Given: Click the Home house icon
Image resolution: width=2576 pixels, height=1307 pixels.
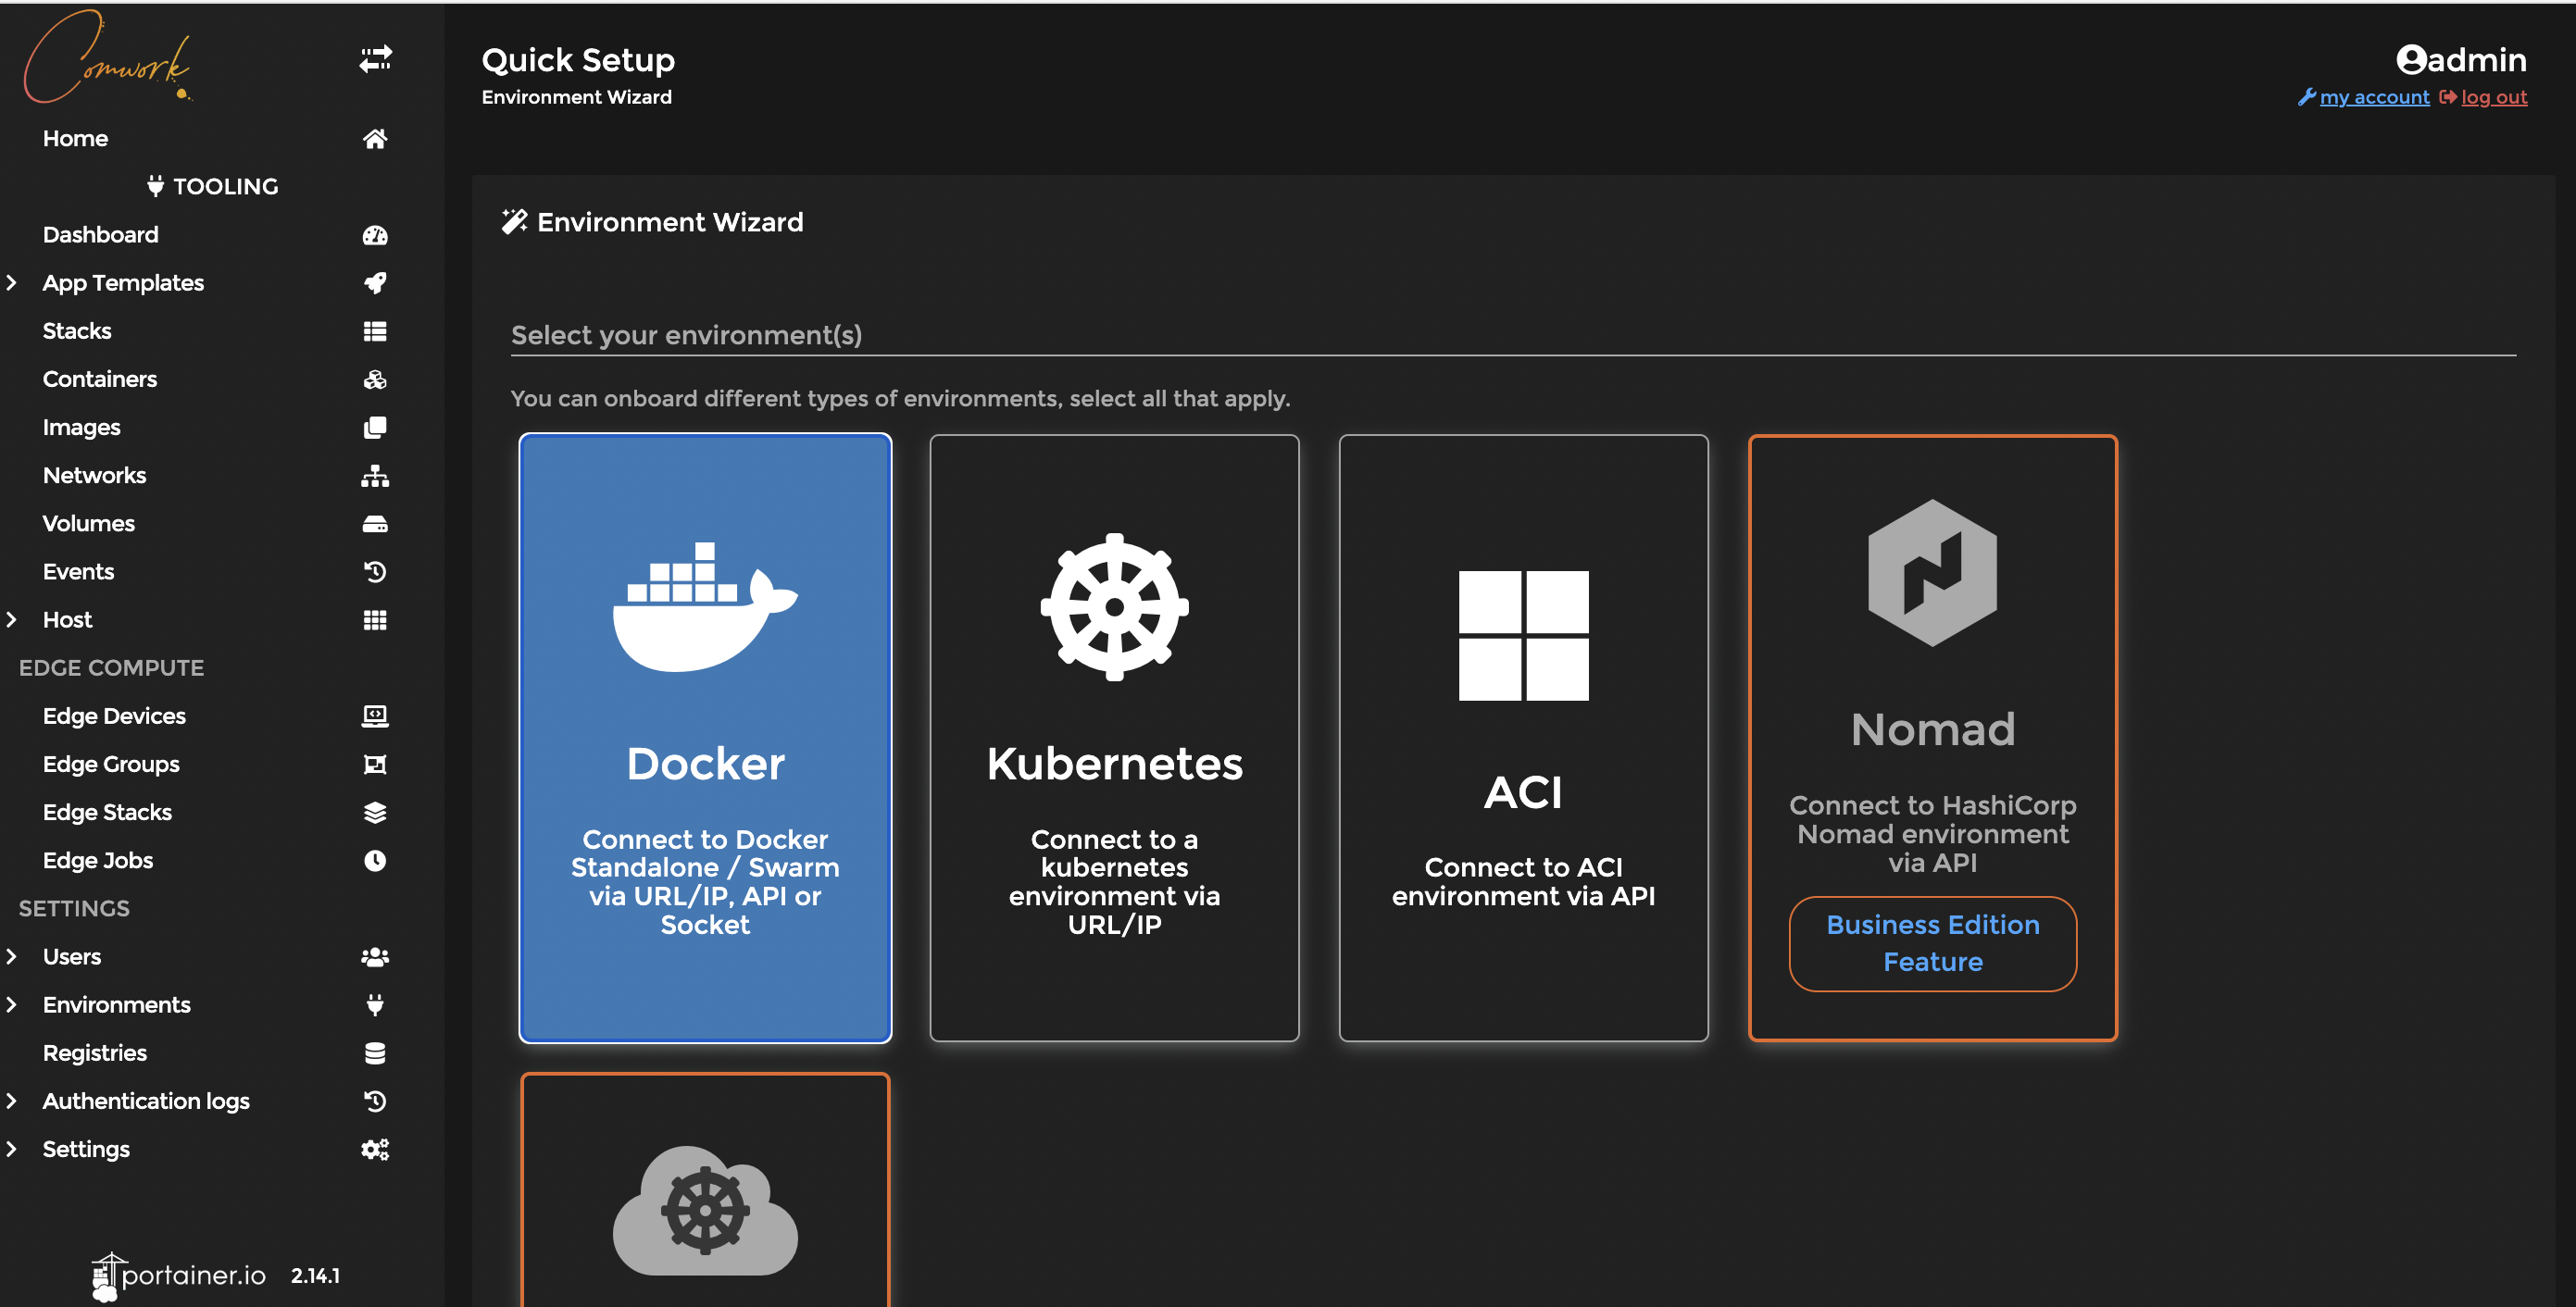Looking at the screenshot, I should coord(375,139).
